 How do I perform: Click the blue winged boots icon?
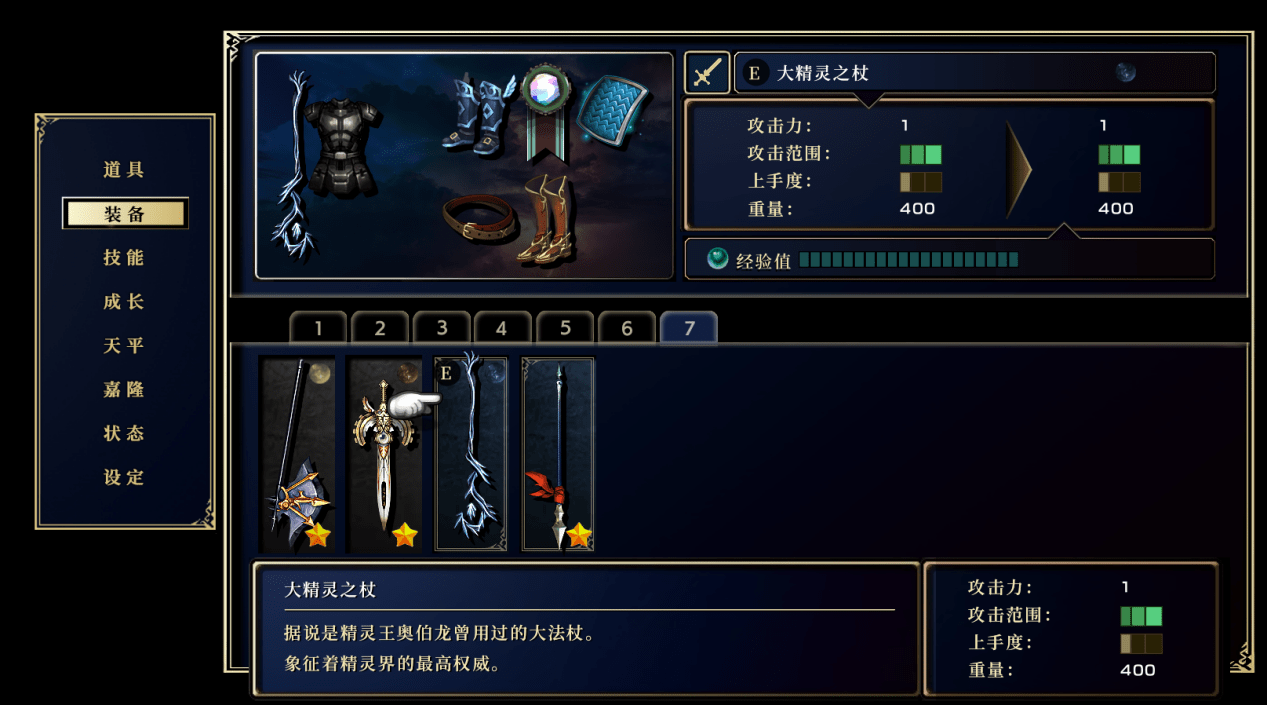pos(477,113)
